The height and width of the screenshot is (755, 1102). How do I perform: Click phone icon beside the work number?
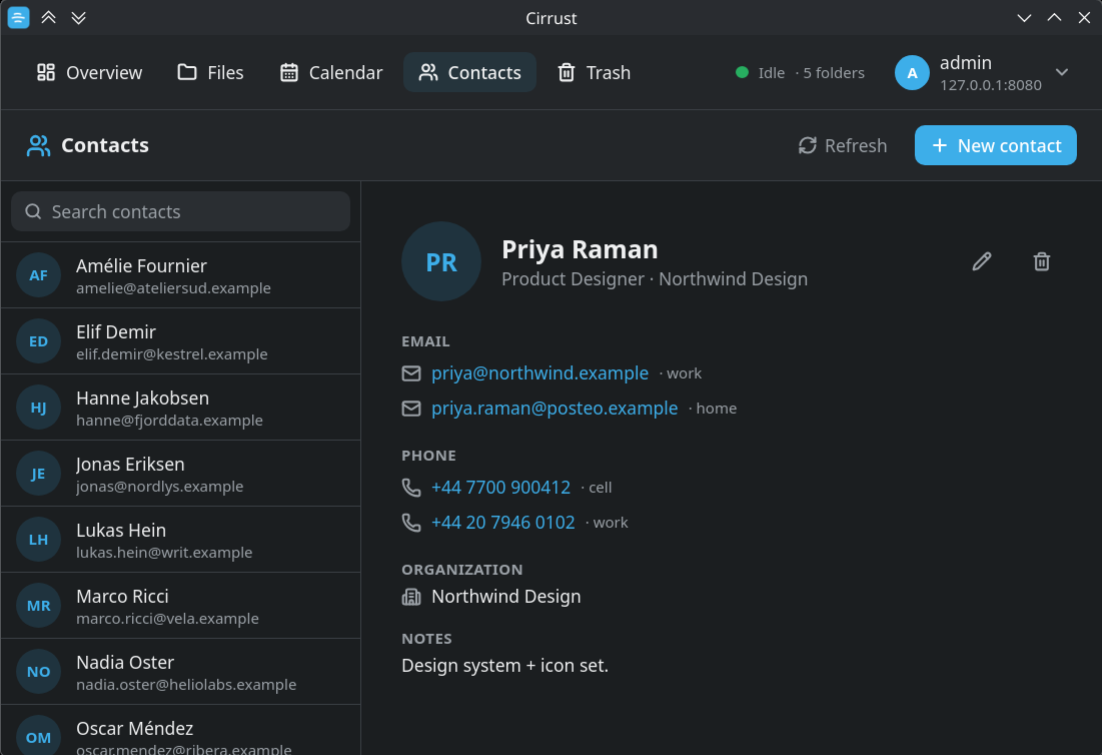coord(411,522)
